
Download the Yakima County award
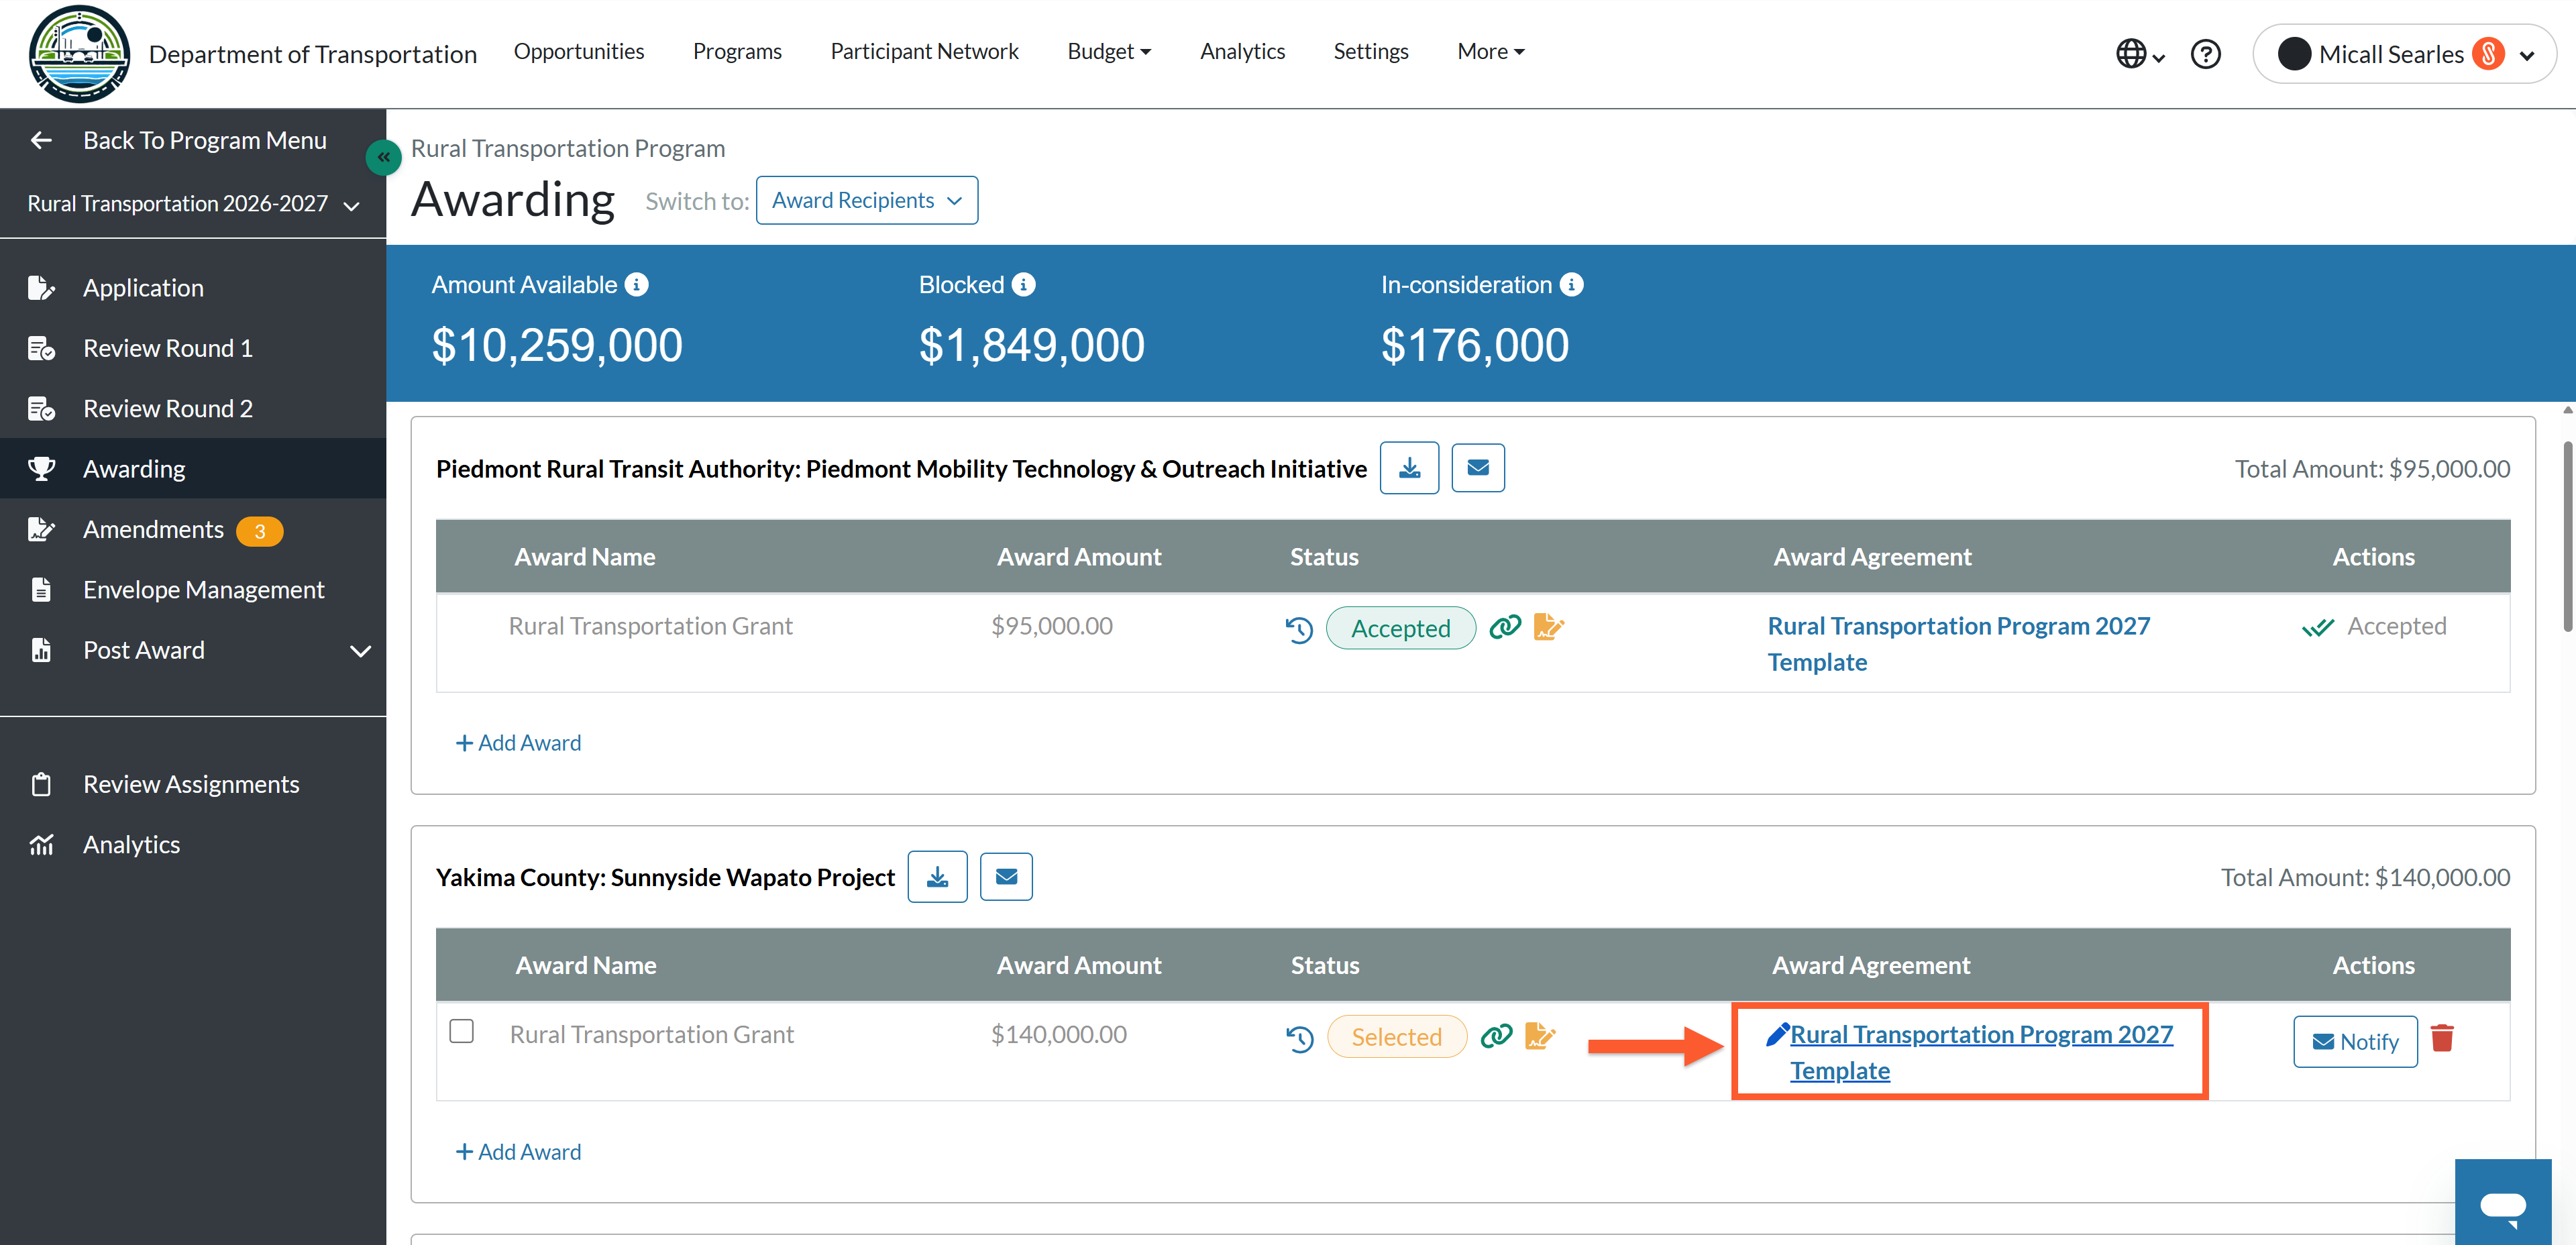pyautogui.click(x=937, y=876)
